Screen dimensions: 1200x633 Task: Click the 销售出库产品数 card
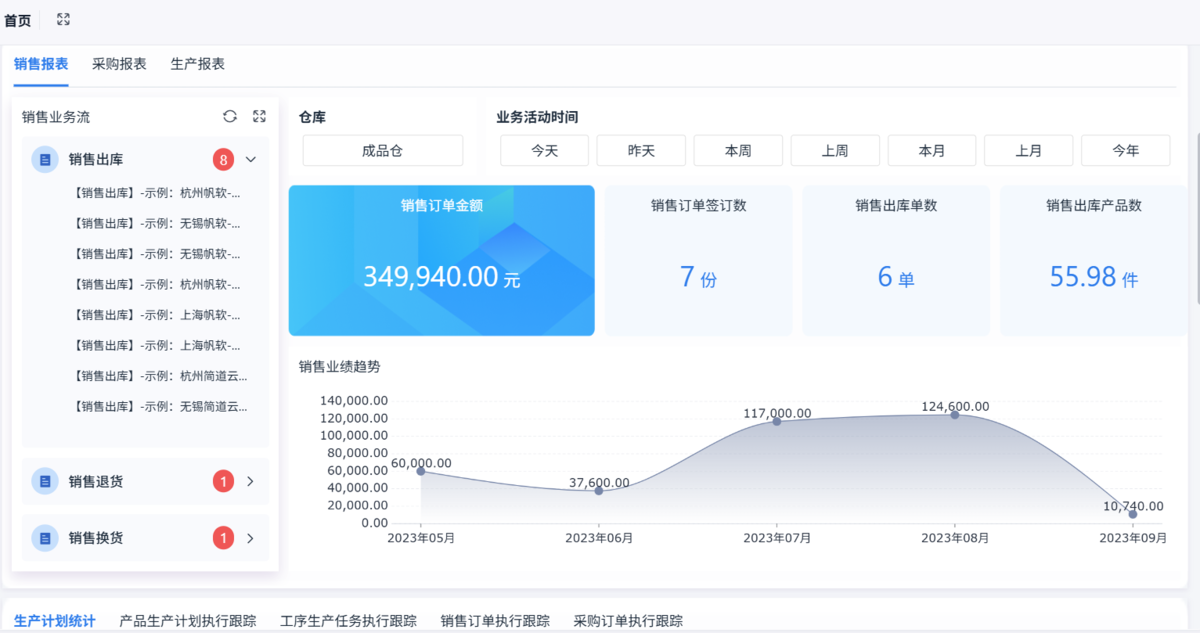1094,260
